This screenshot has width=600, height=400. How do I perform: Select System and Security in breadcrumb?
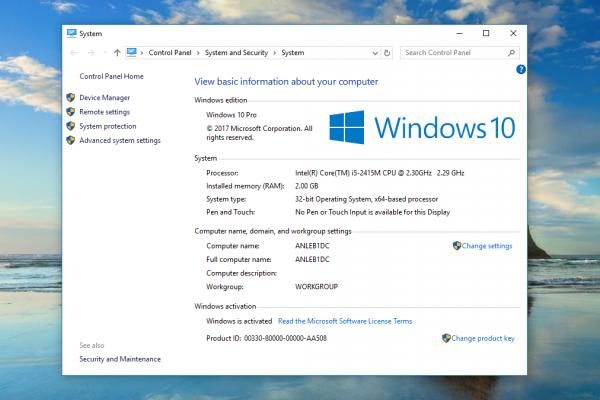click(236, 53)
